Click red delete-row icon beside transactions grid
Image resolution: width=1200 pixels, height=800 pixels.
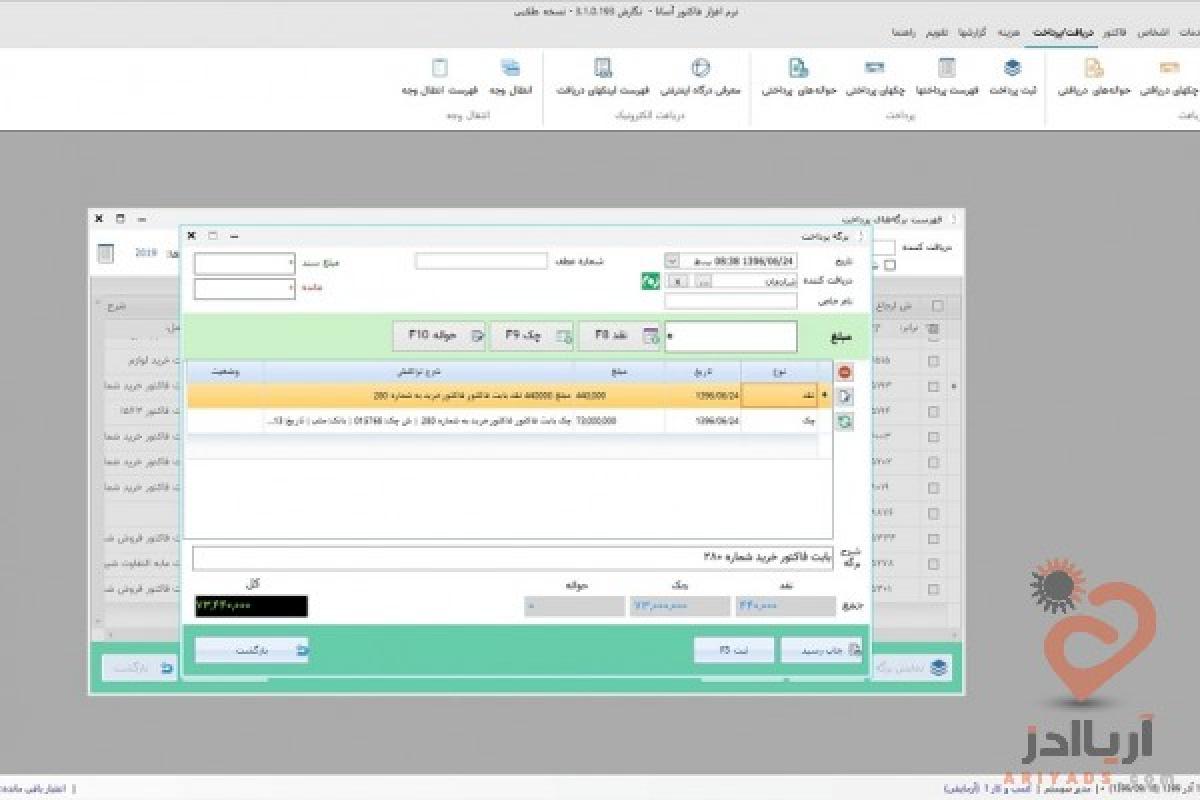[x=845, y=372]
